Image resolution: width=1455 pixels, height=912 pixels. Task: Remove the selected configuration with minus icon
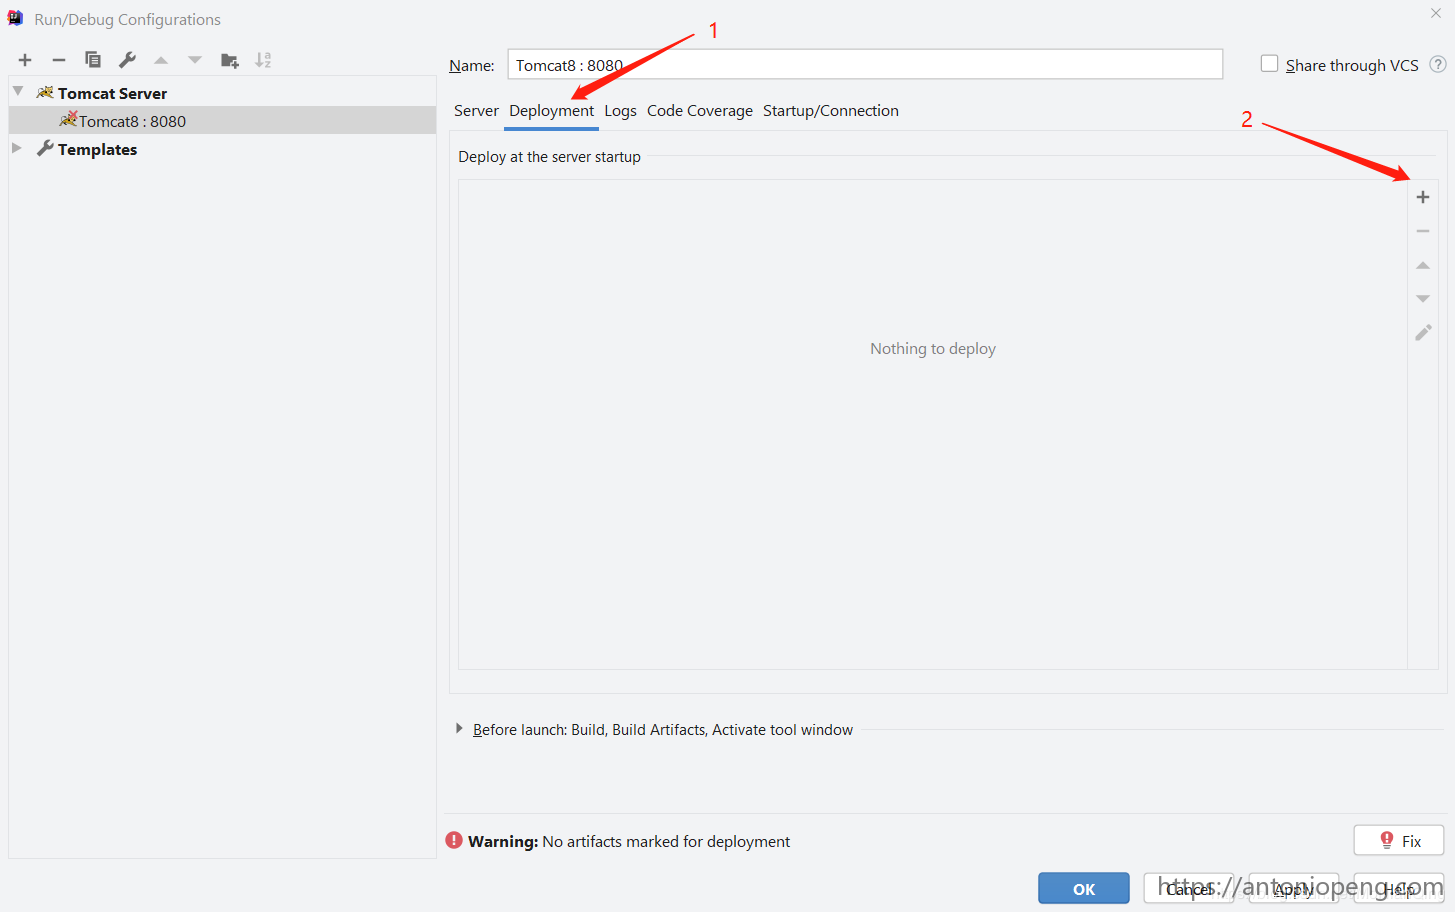pos(59,60)
